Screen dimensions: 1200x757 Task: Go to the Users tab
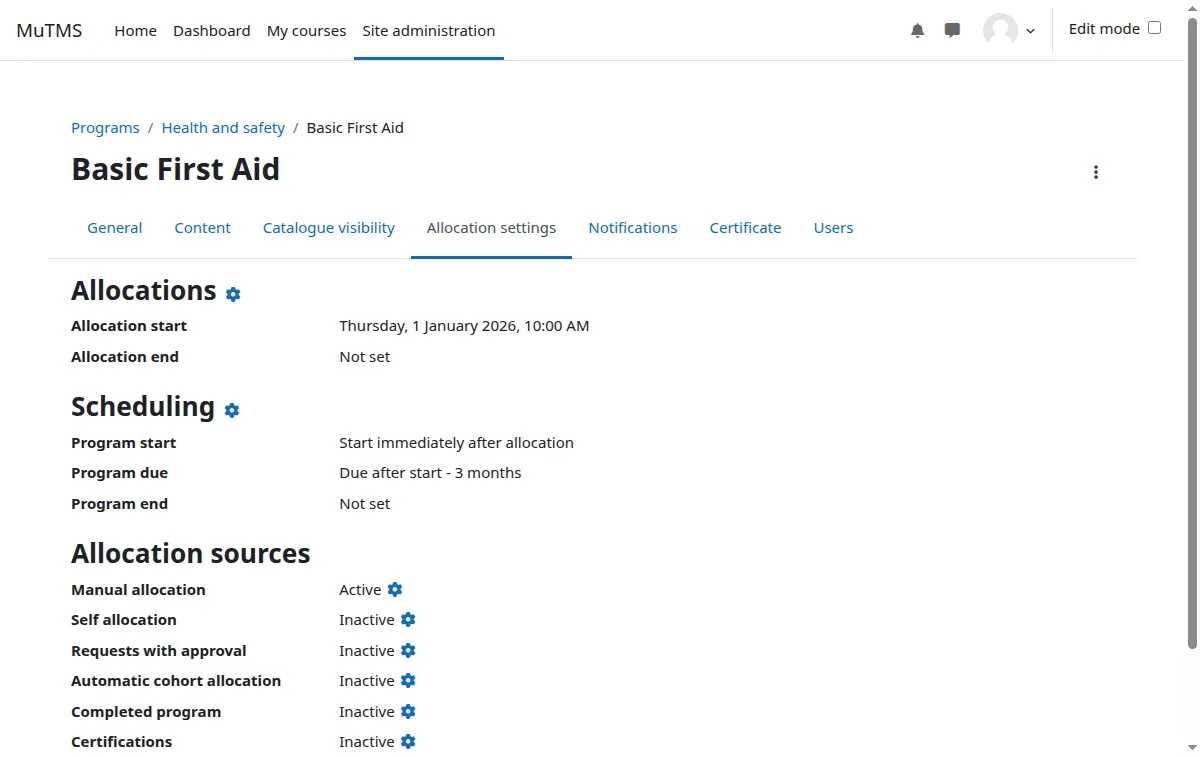[833, 228]
